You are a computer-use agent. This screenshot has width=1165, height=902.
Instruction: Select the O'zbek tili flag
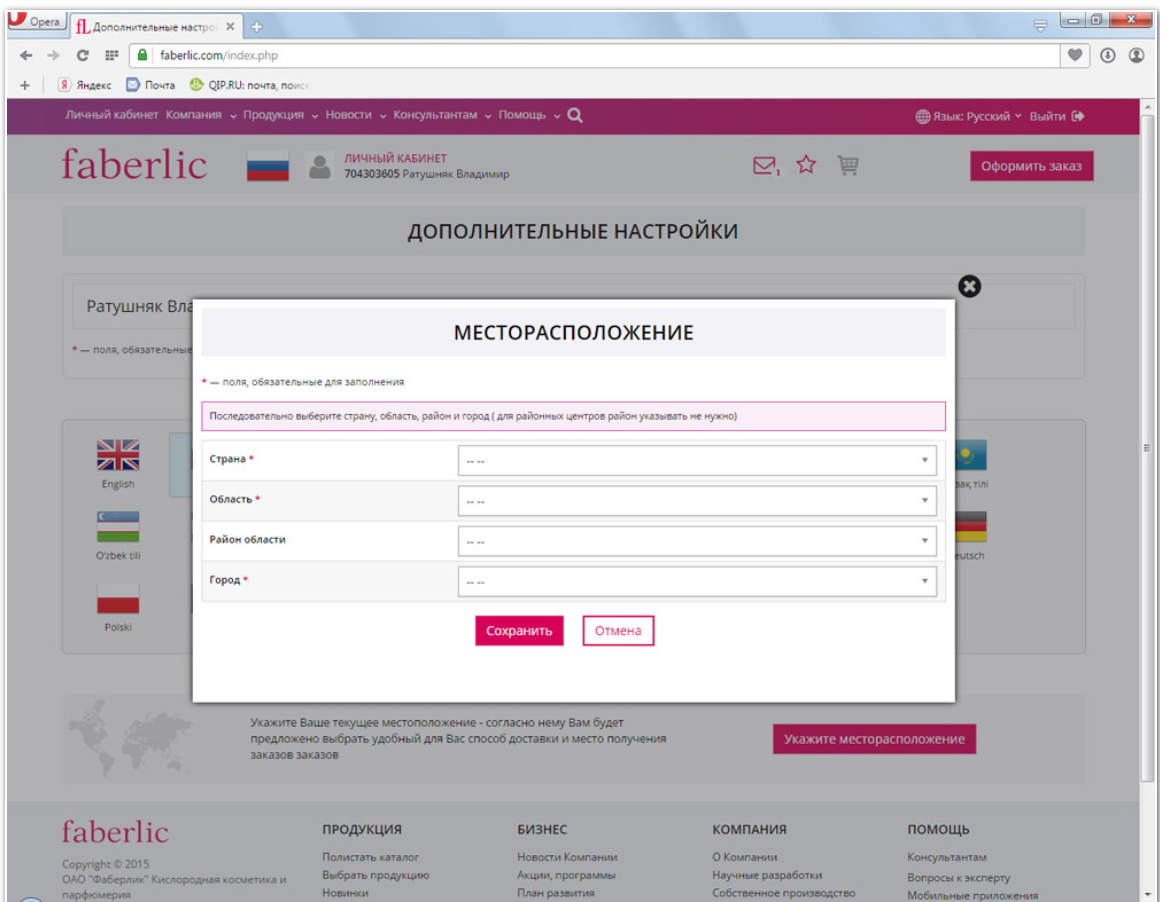(117, 527)
